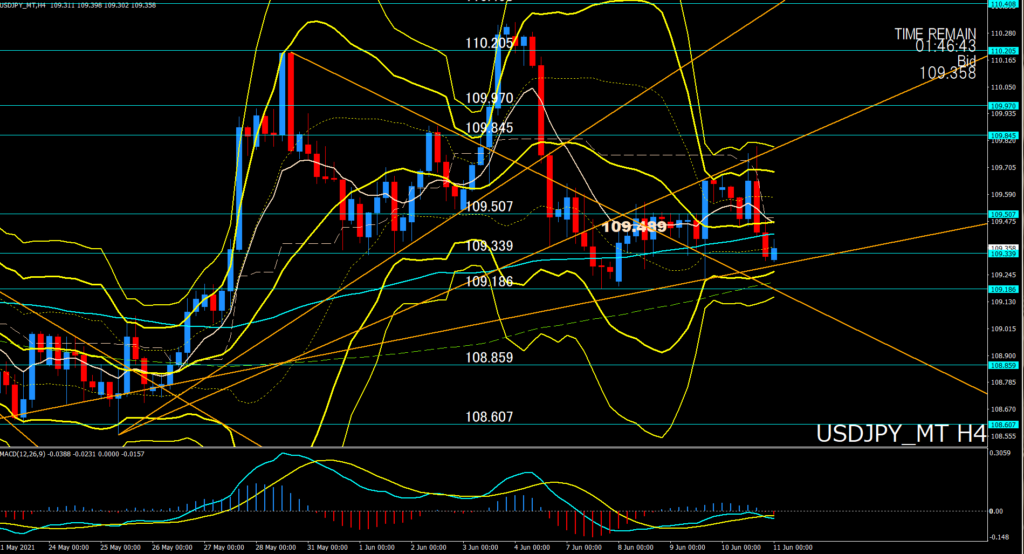Click the 8 Jun 00:00 date label

(635, 547)
